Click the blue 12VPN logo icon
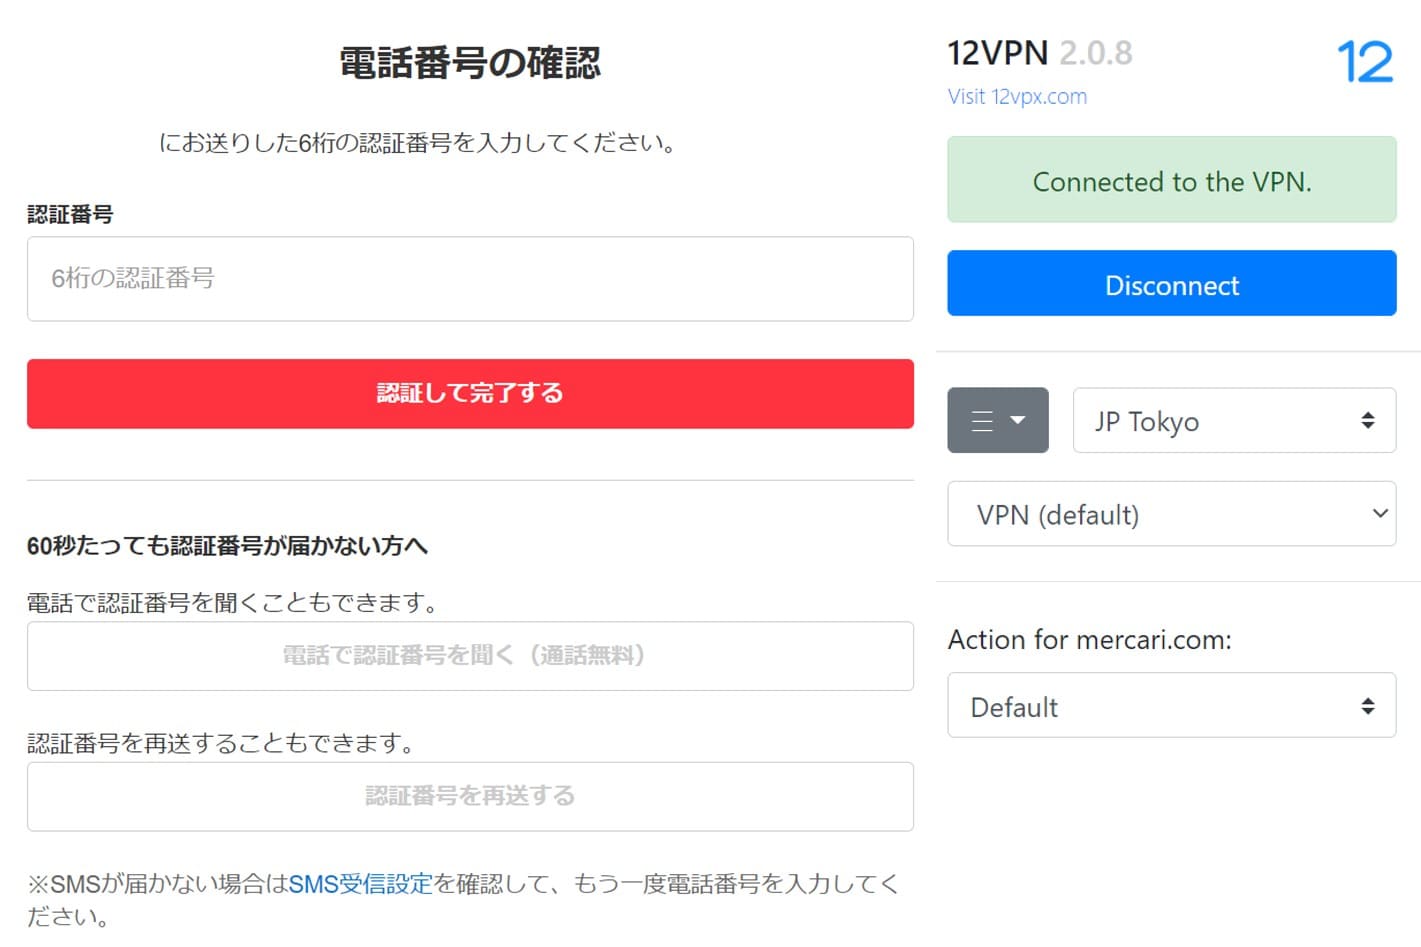Image resolution: width=1421 pixels, height=947 pixels. pos(1366,60)
